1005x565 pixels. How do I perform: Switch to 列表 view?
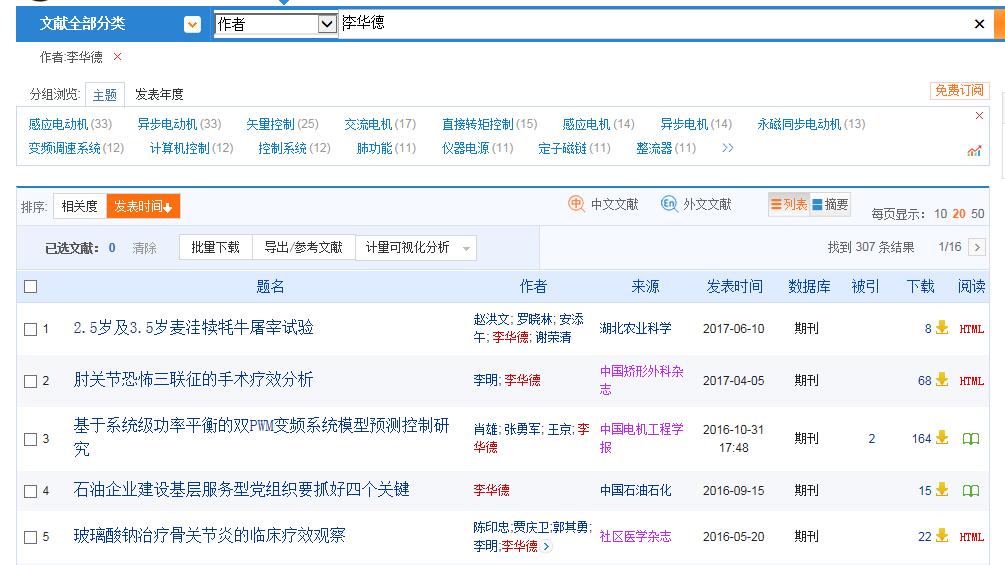(789, 204)
